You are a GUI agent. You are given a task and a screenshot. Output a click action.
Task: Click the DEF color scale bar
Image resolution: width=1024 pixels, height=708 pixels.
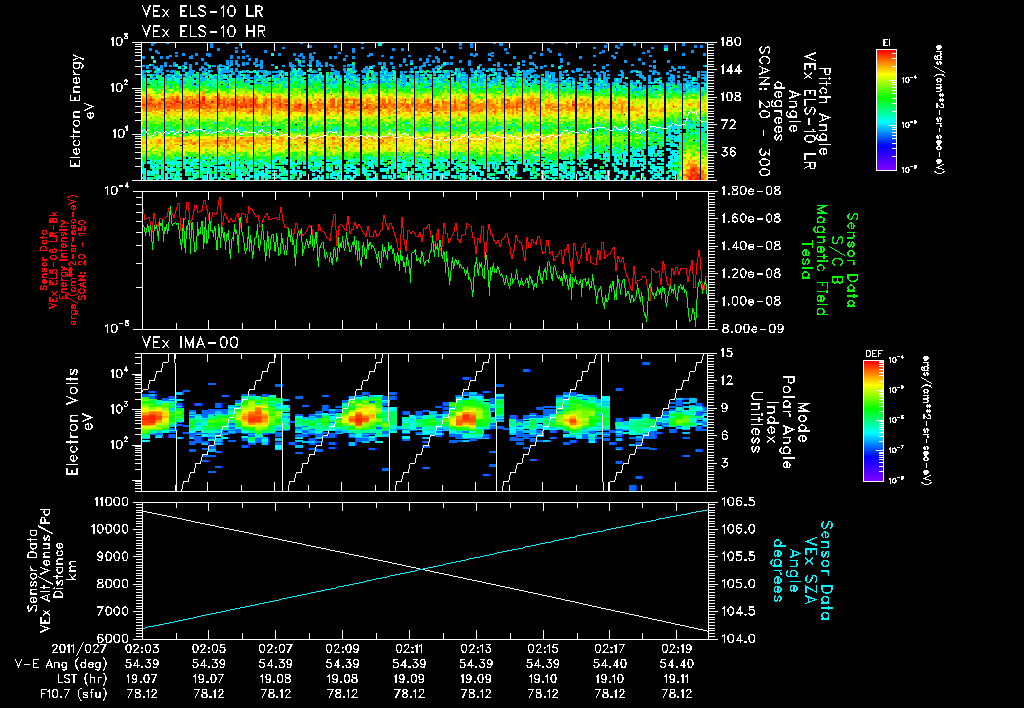click(871, 420)
